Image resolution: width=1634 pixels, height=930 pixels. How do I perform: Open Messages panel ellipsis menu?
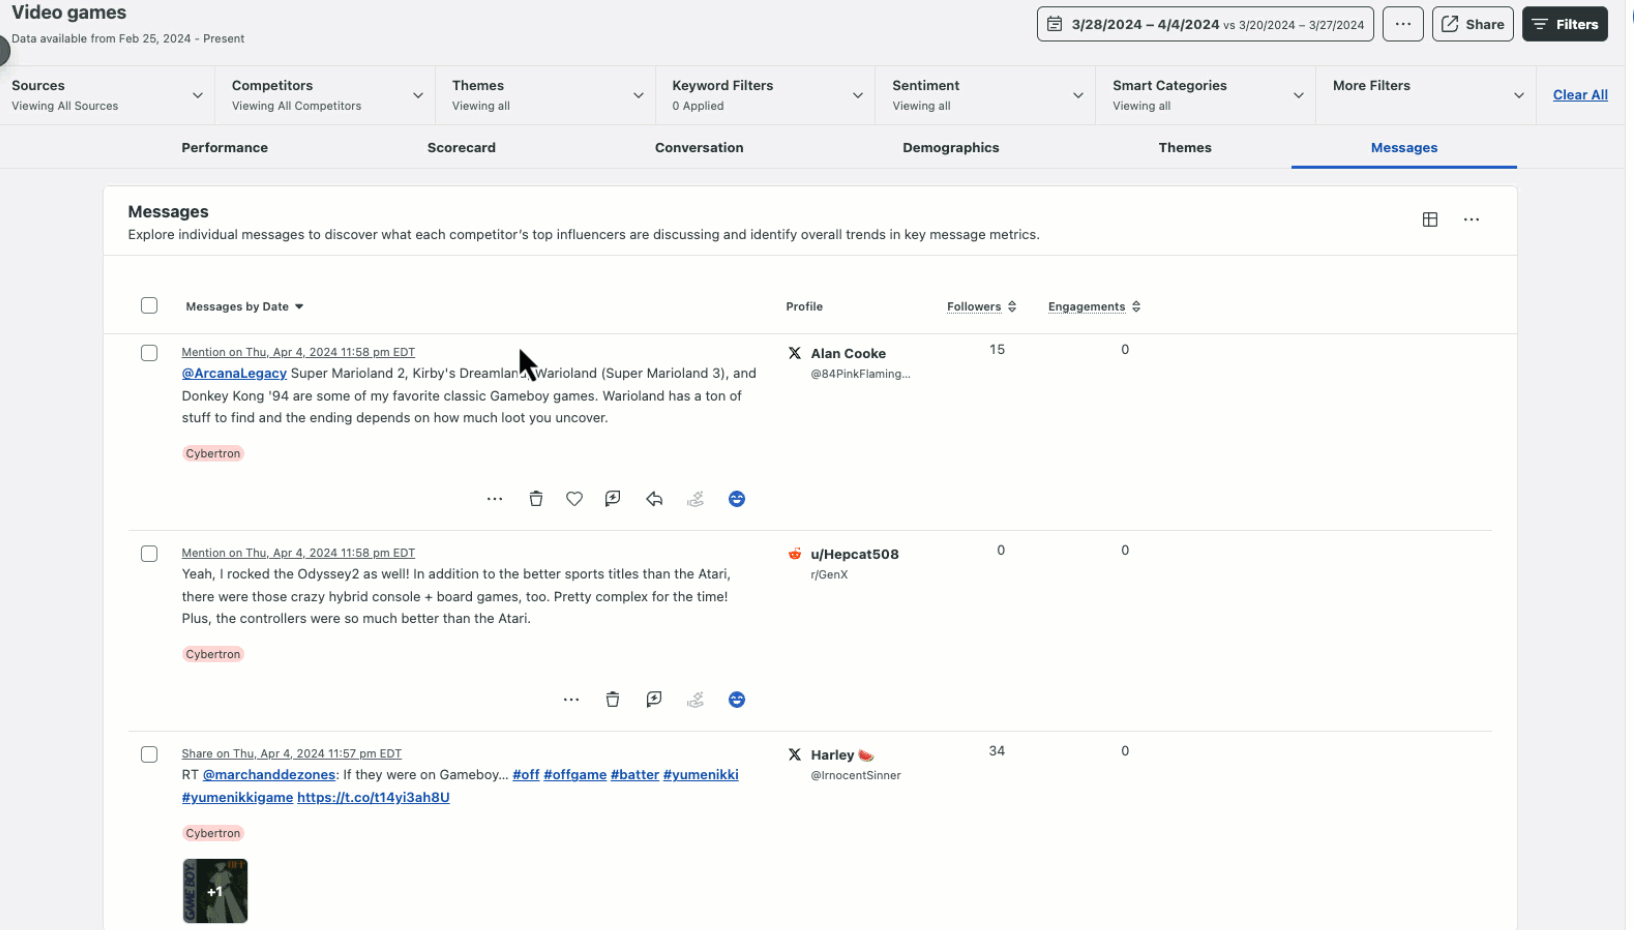coord(1471,220)
